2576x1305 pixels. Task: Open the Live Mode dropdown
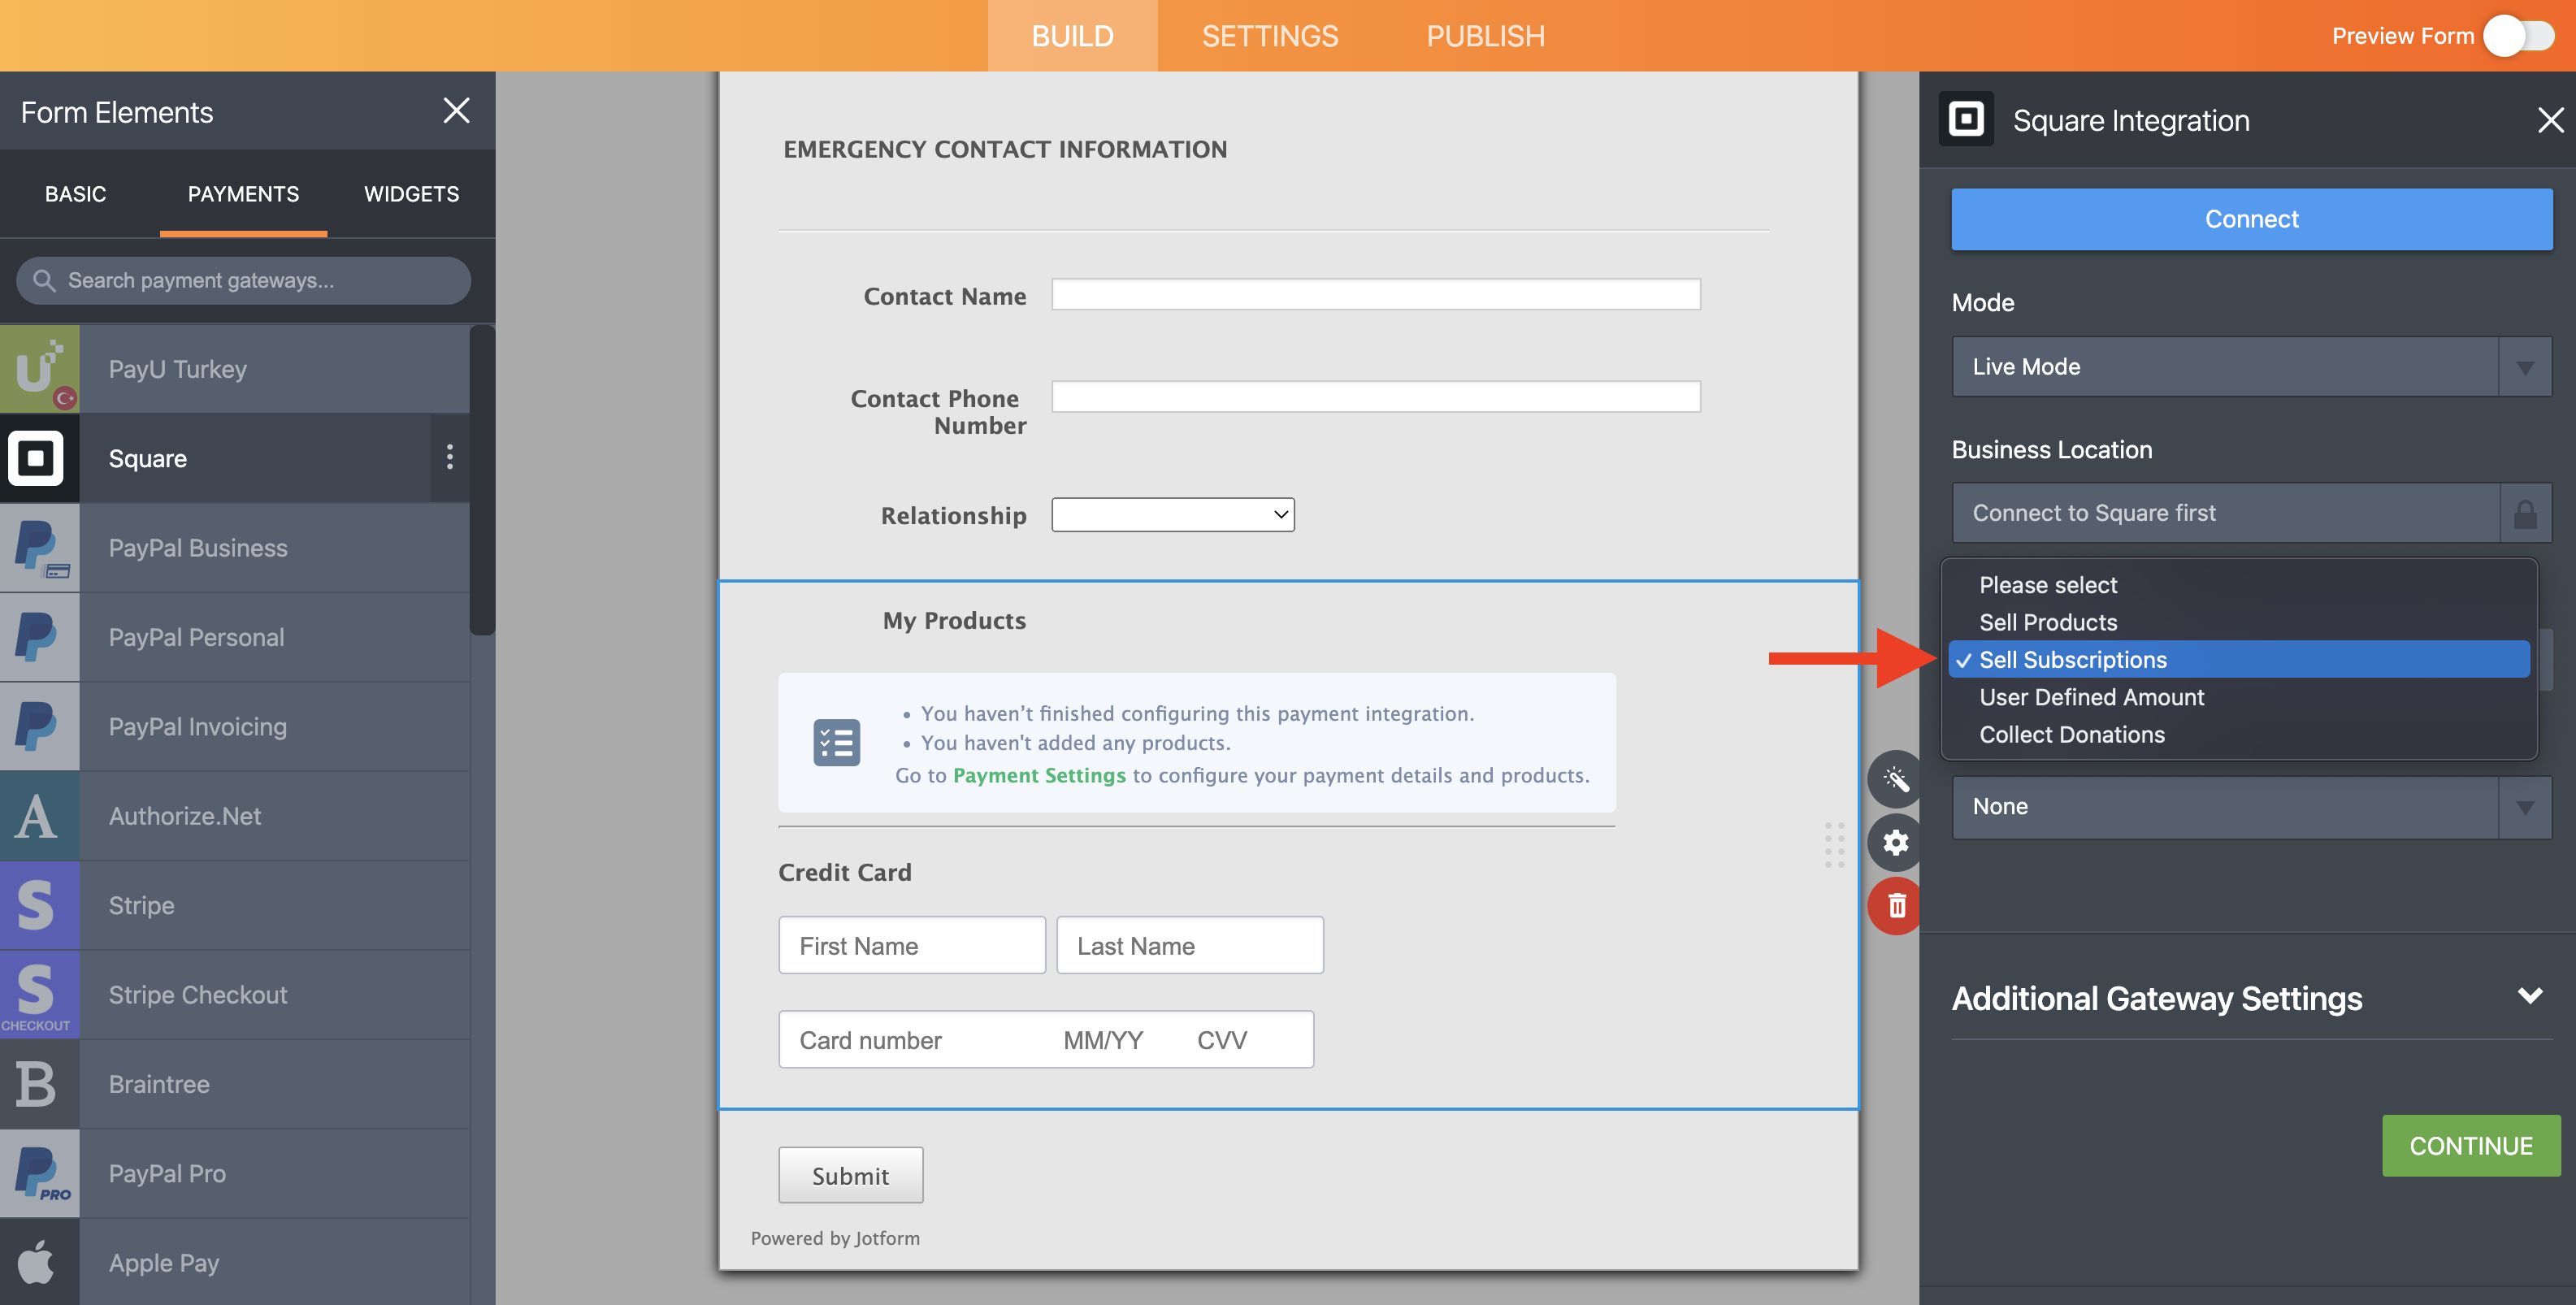[2251, 366]
